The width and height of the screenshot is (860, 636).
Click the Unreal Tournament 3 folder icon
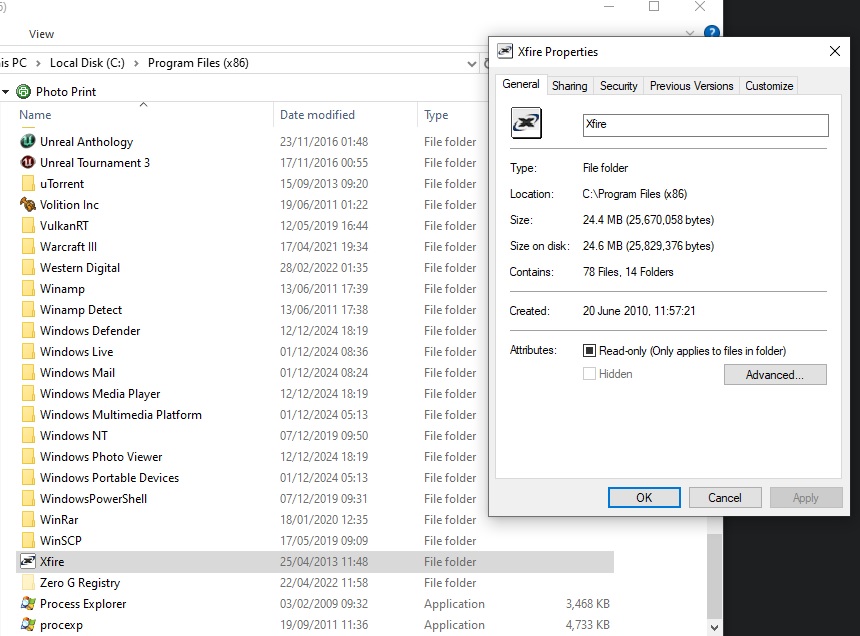point(28,162)
